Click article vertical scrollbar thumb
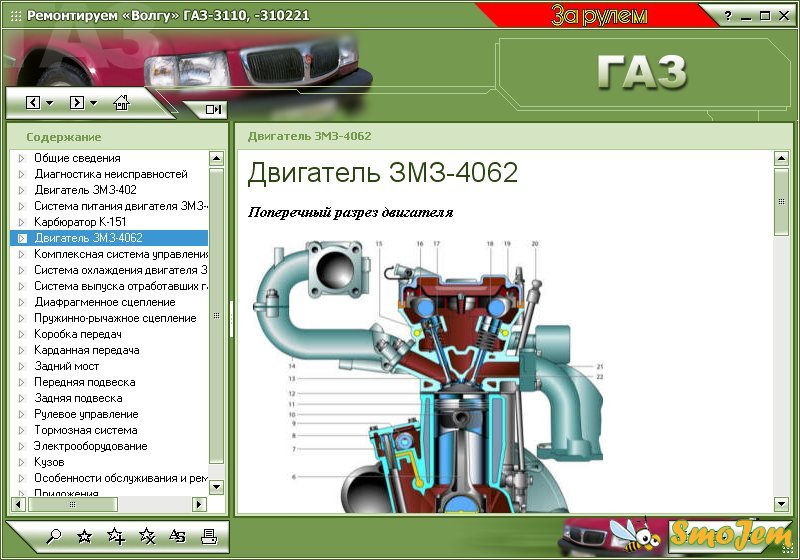The width and height of the screenshot is (800, 560). pos(781,201)
